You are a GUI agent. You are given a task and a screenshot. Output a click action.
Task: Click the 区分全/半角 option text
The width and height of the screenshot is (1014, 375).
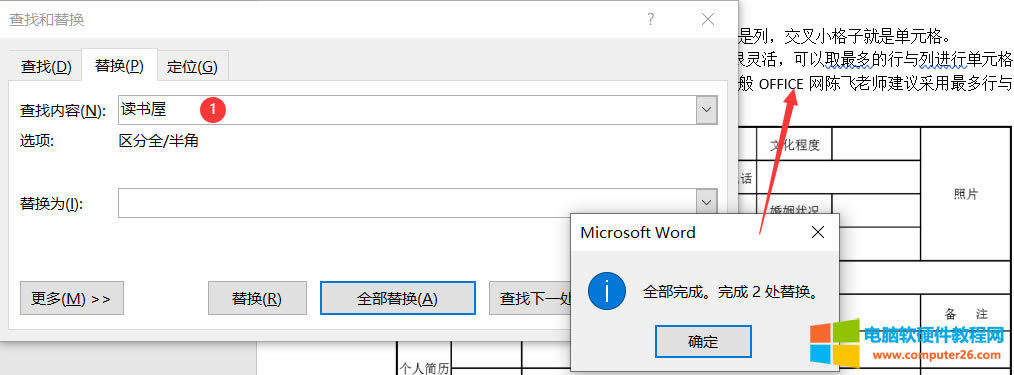[158, 141]
